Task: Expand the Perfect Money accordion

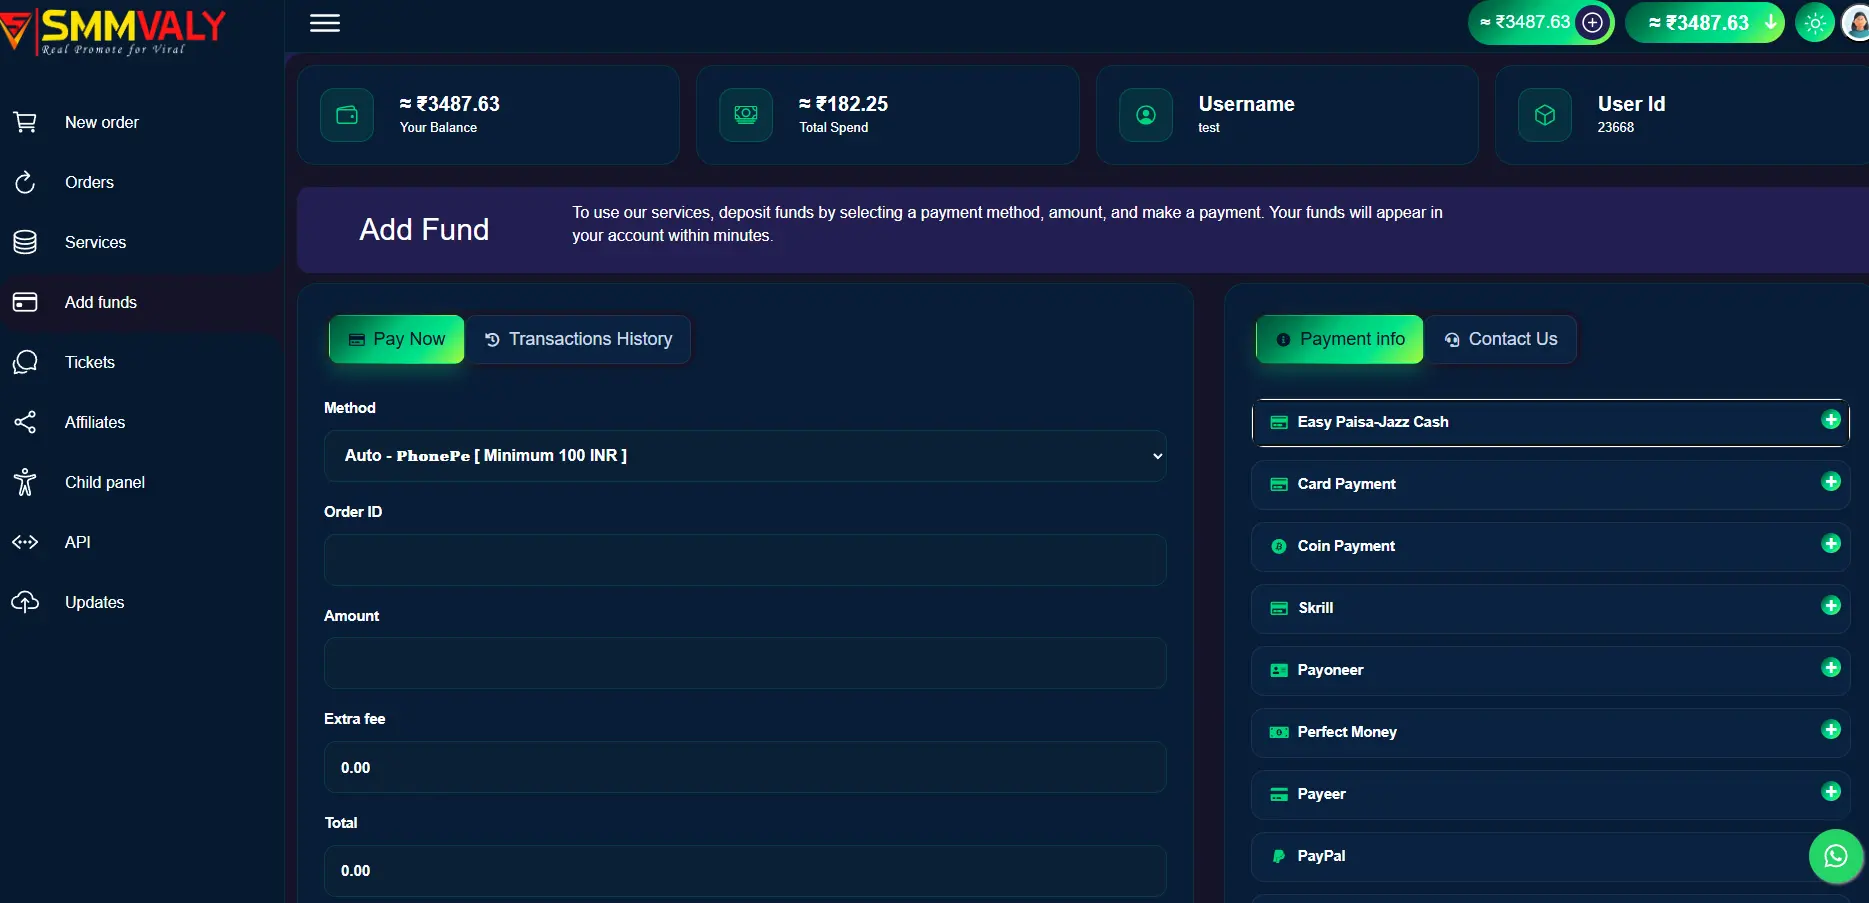Action: tap(1550, 732)
